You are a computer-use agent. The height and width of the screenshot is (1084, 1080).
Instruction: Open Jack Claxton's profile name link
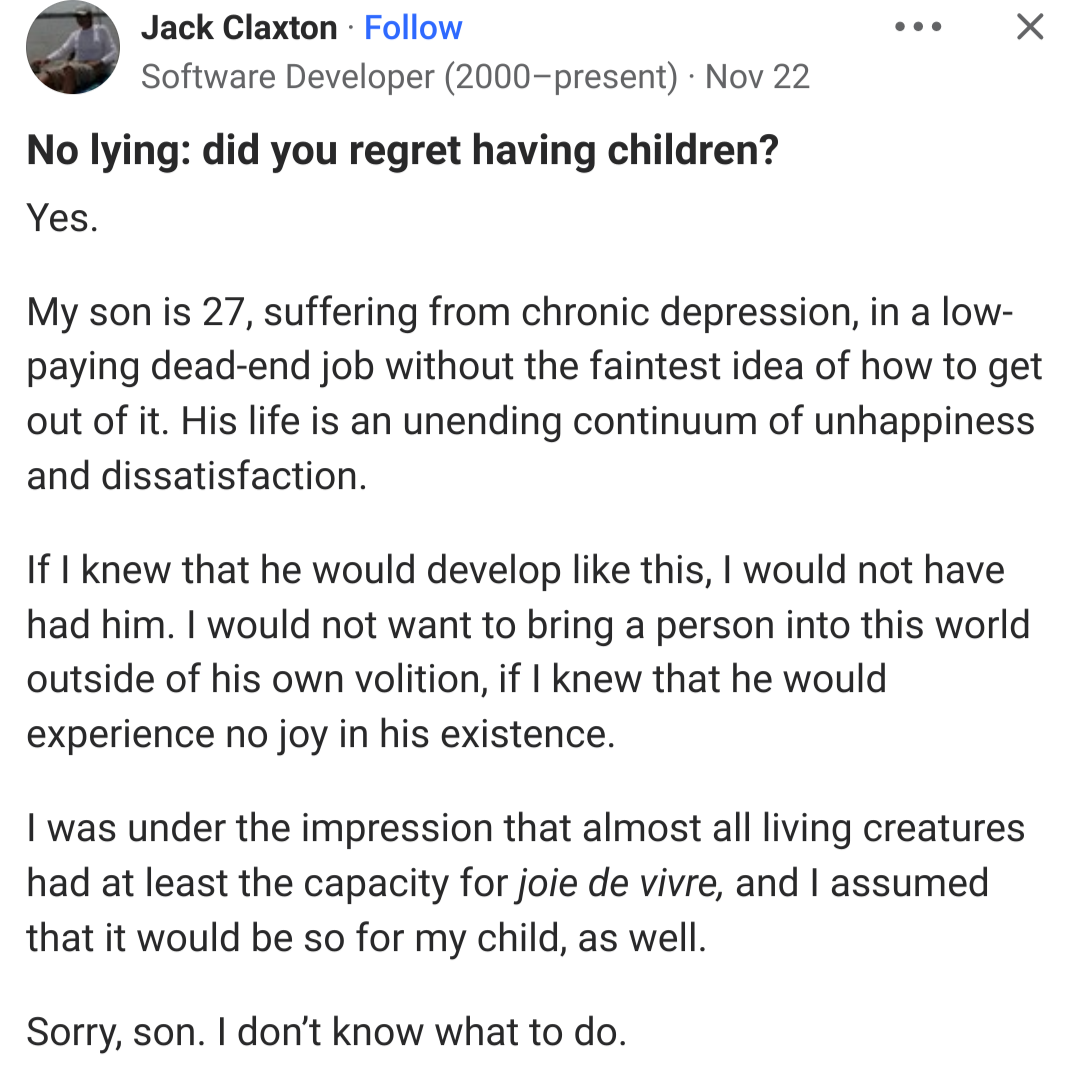(x=239, y=28)
